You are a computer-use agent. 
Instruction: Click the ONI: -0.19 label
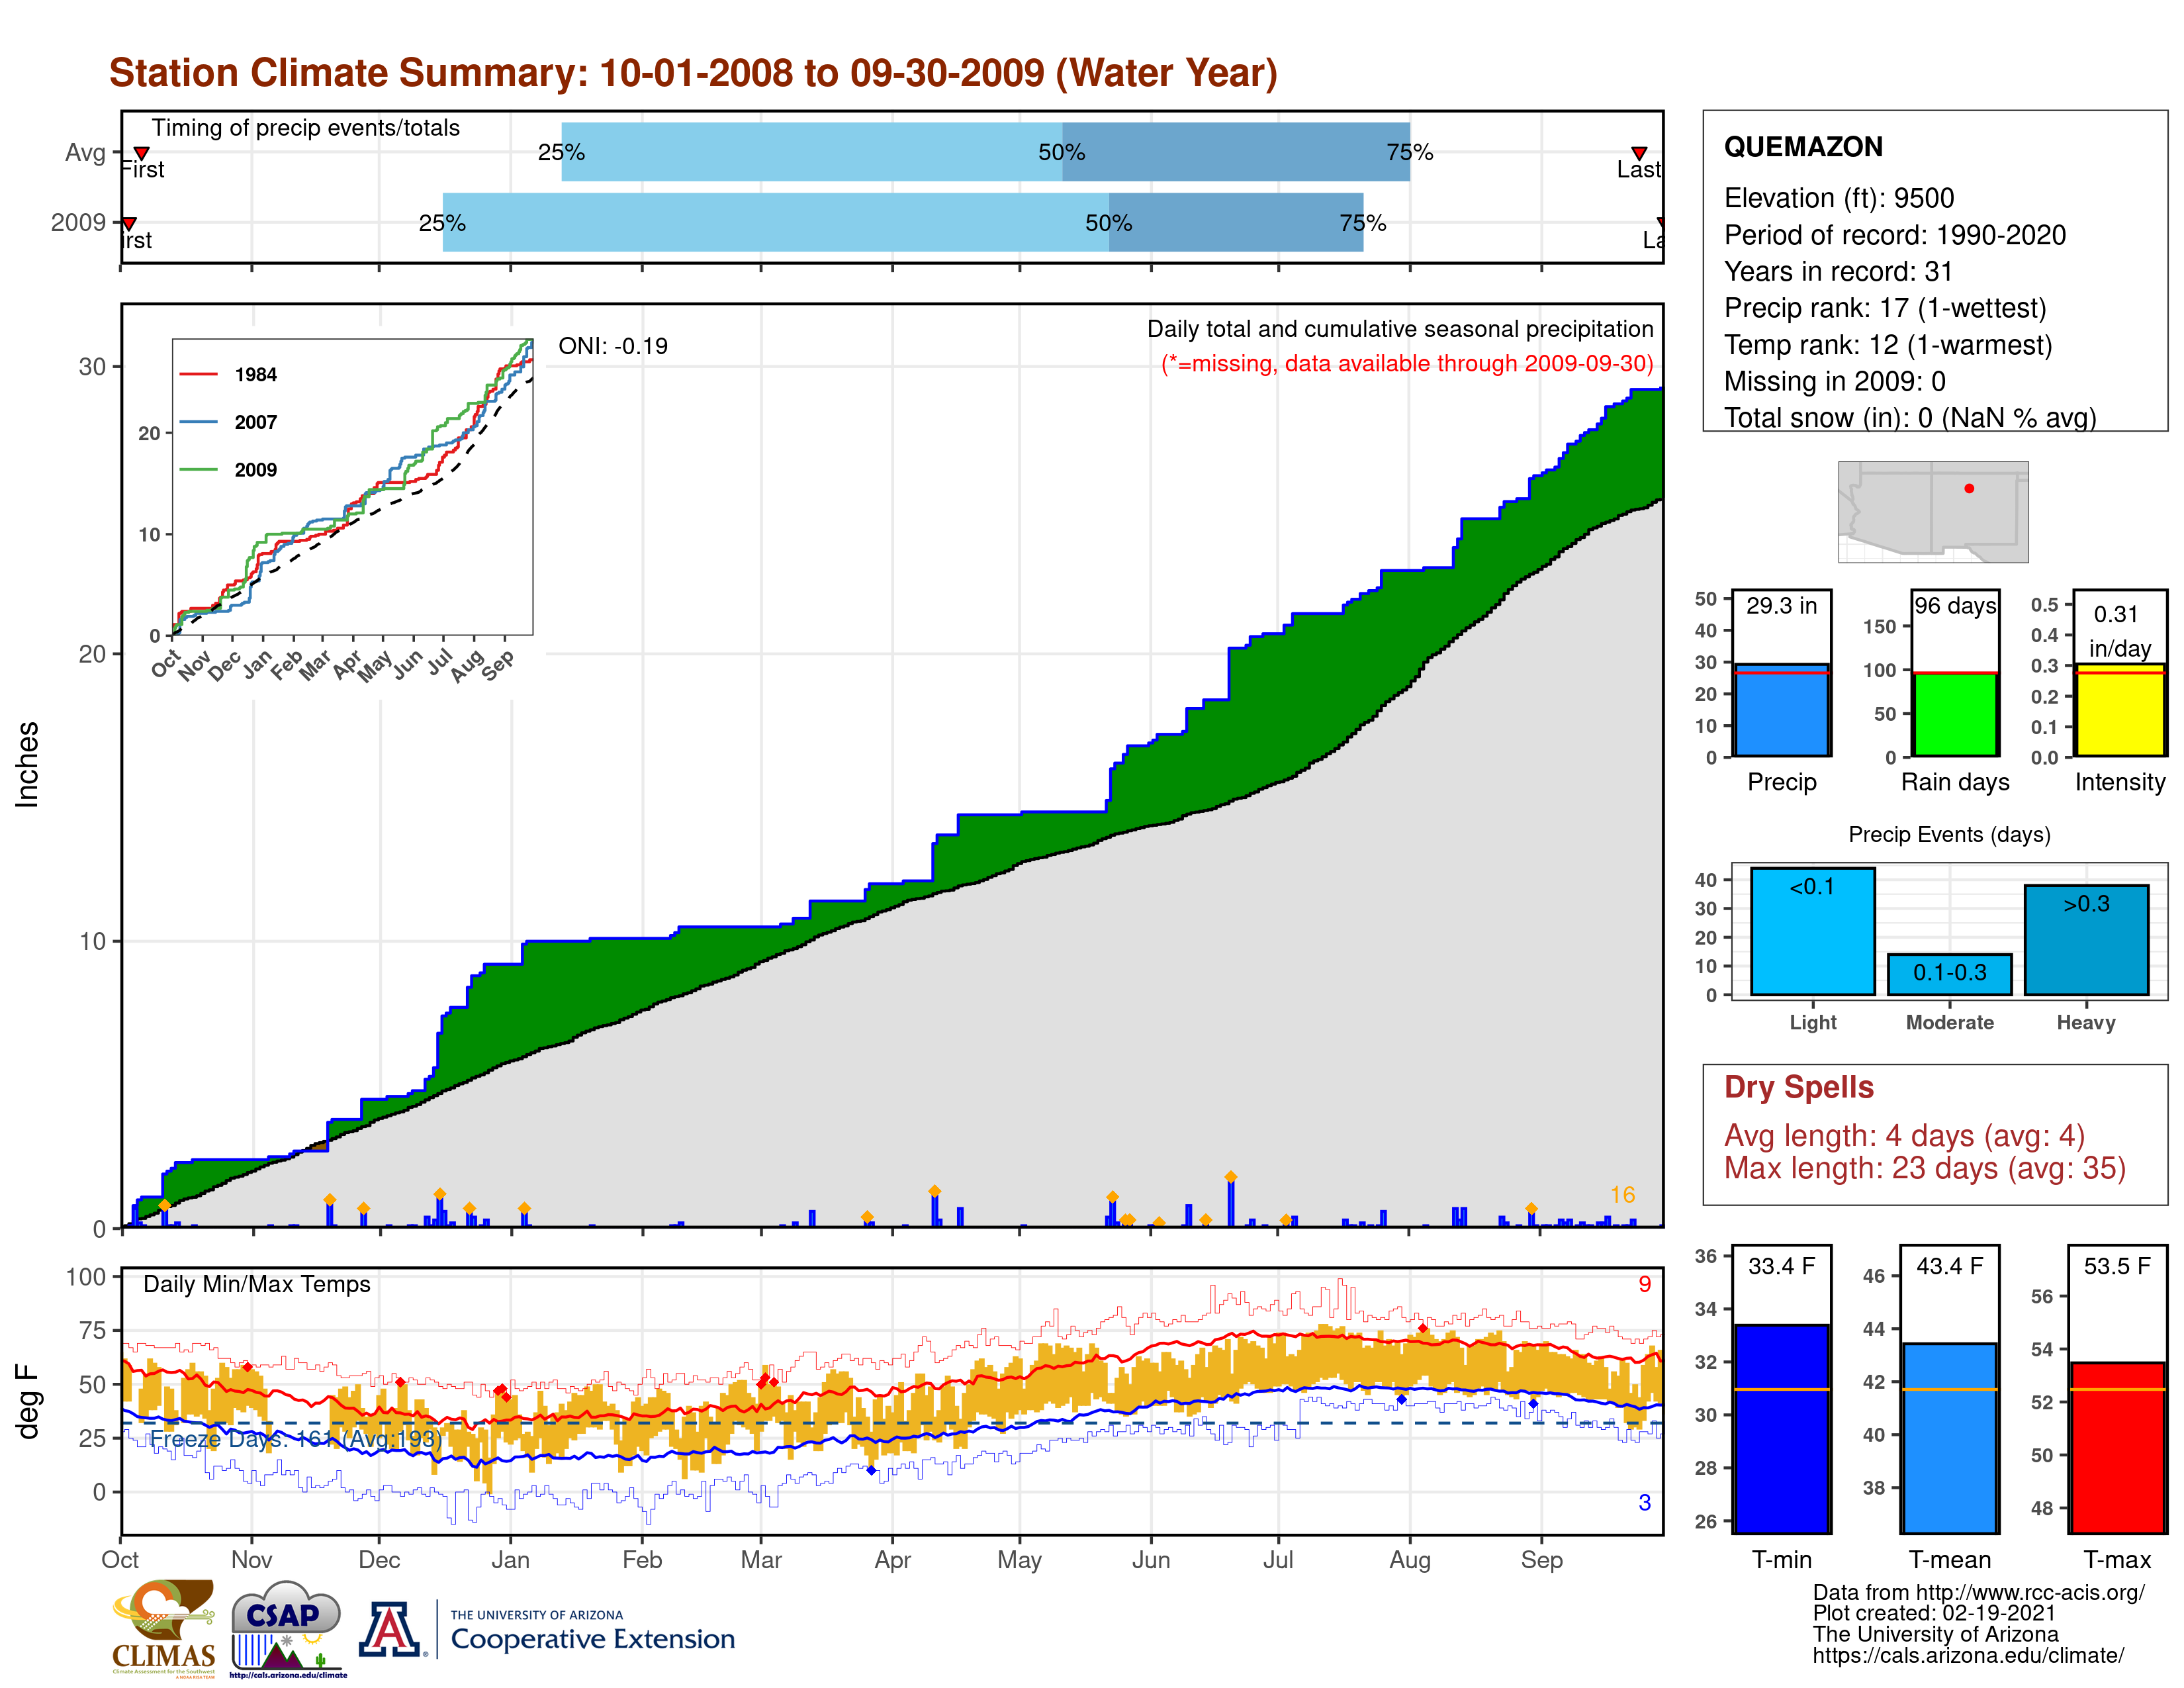[x=613, y=346]
